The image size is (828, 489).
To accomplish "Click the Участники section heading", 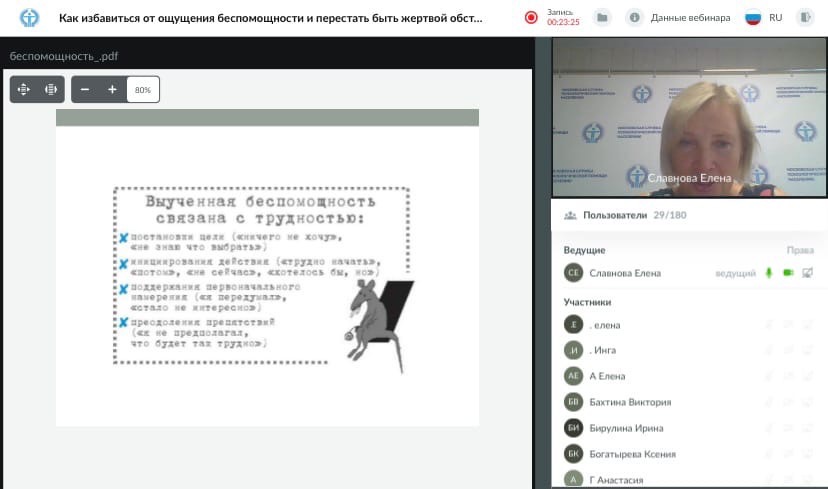I will [587, 302].
